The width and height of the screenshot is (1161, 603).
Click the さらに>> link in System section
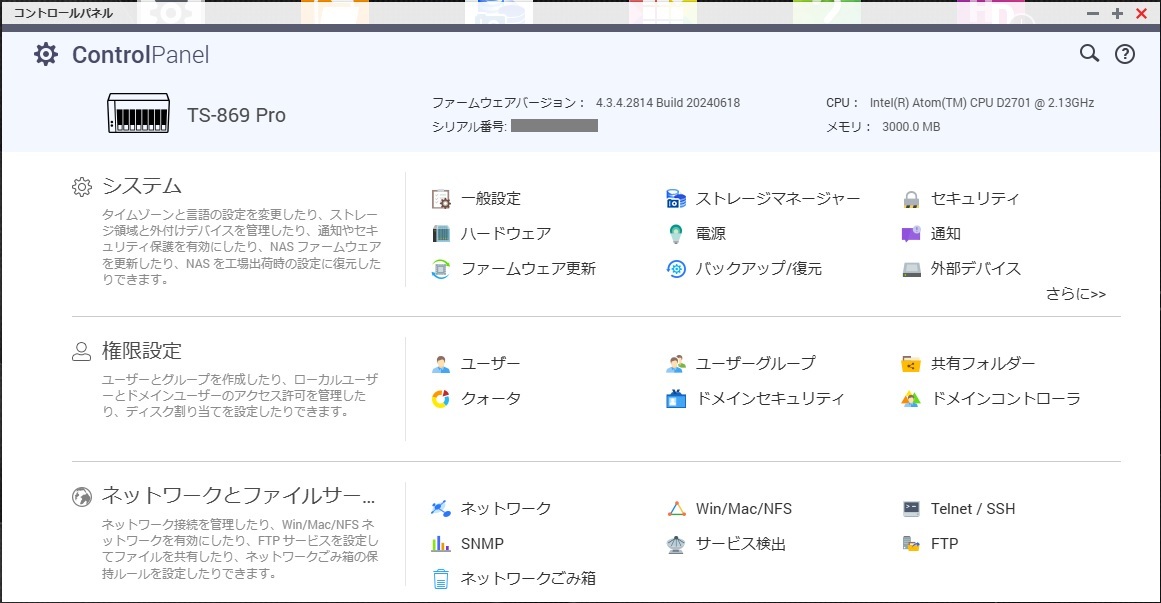[1075, 294]
